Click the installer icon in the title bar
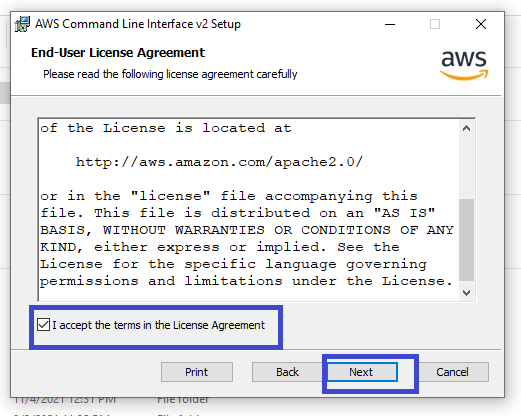The width and height of the screenshot is (521, 416). coord(22,24)
